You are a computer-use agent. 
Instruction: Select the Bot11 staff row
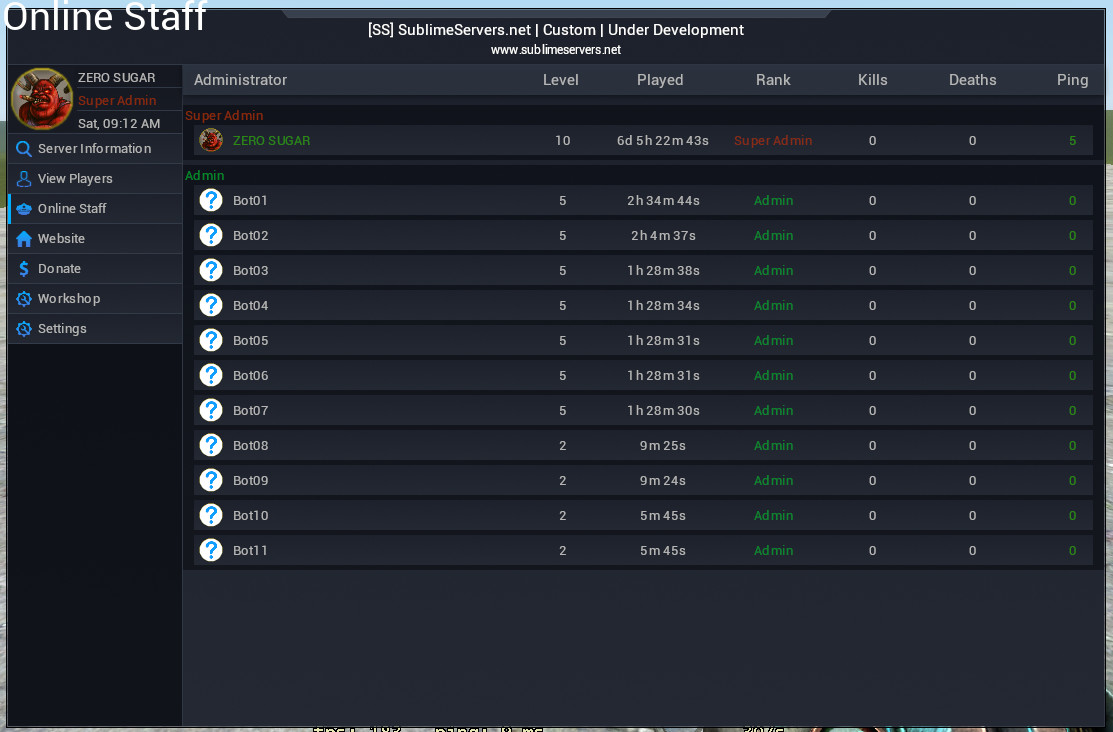coord(642,550)
